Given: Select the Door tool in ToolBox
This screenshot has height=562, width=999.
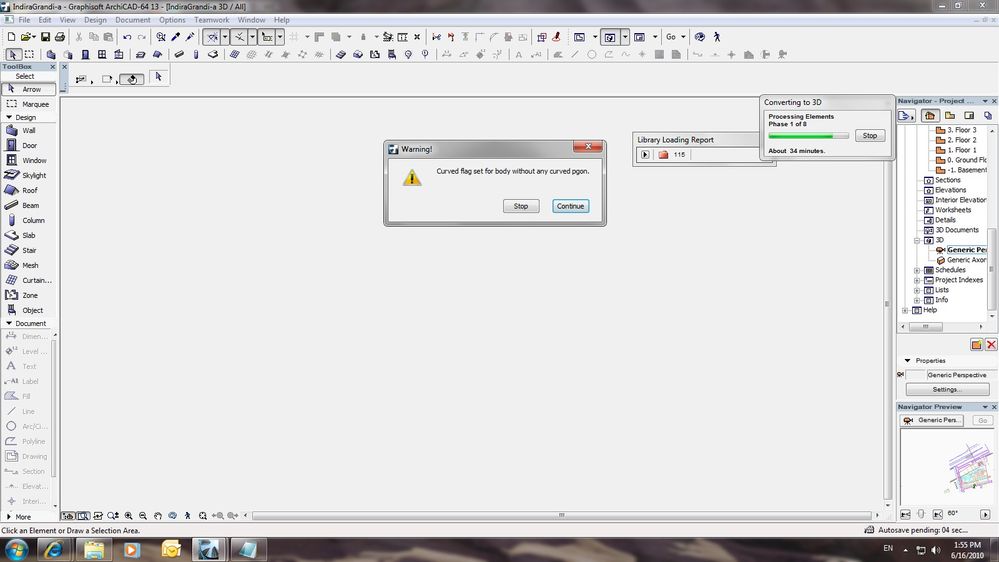Looking at the screenshot, I should pos(29,145).
